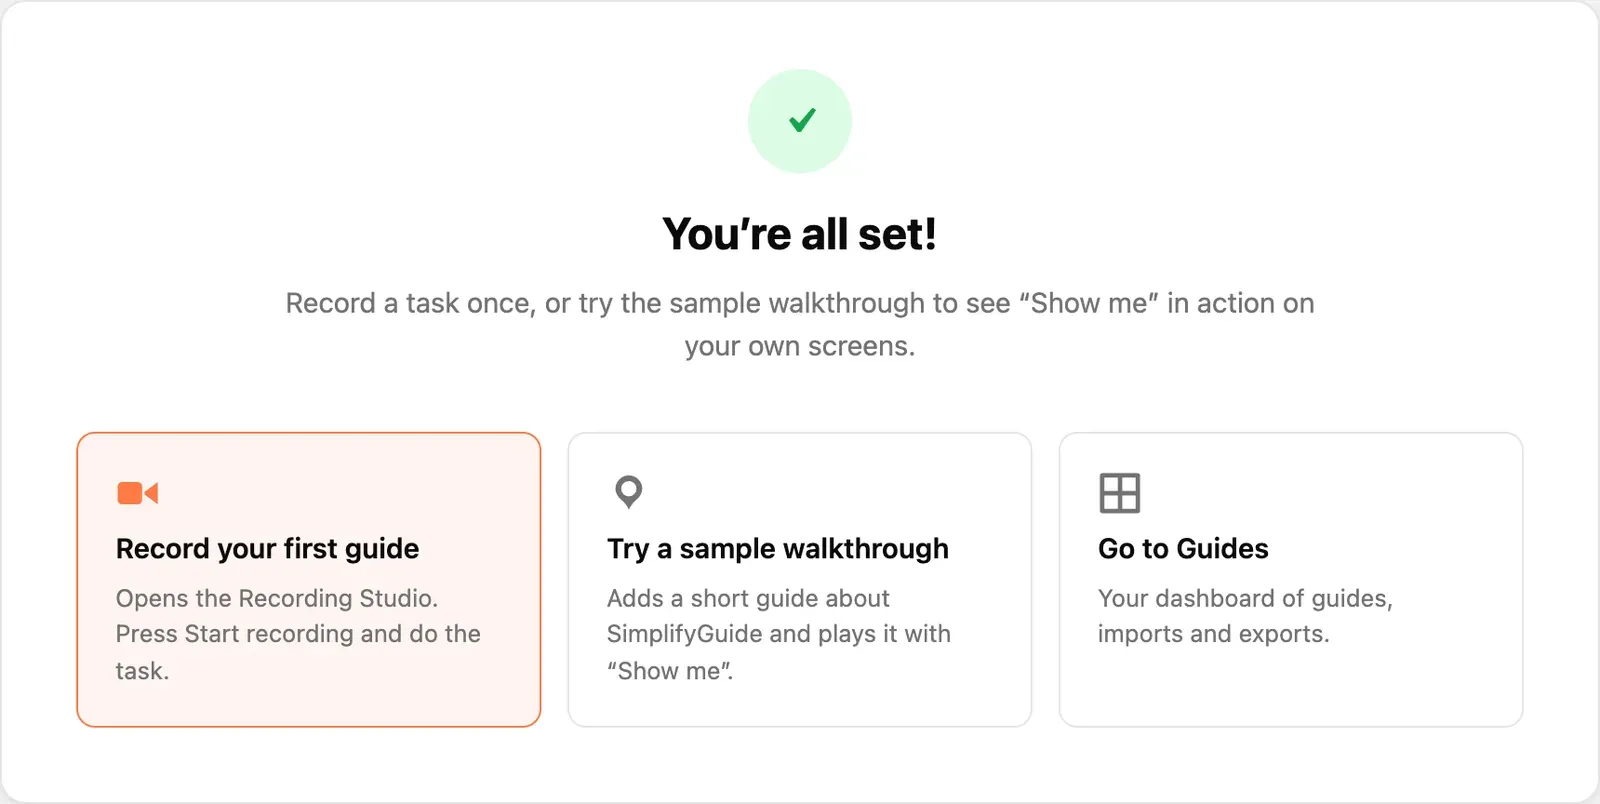Screen dimensions: 1600x804
Task: Click the map pin icon
Action: (628, 492)
